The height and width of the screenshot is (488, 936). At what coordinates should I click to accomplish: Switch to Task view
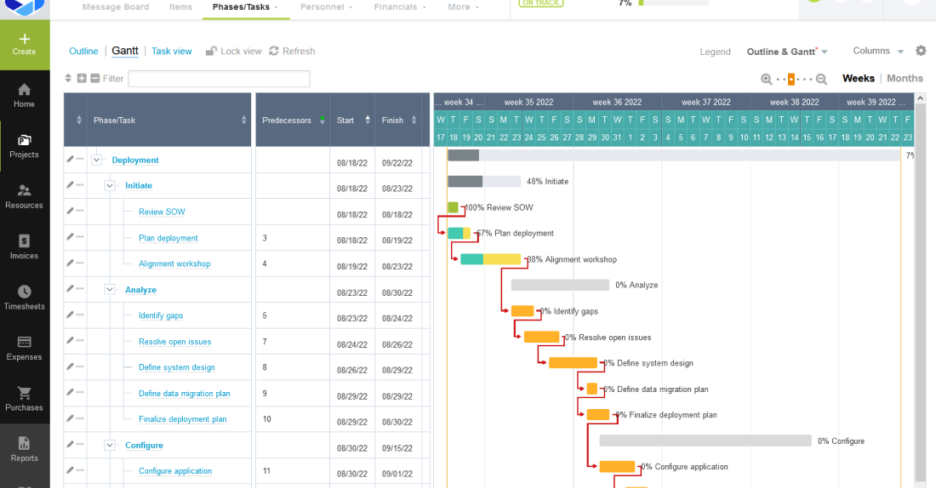[171, 51]
